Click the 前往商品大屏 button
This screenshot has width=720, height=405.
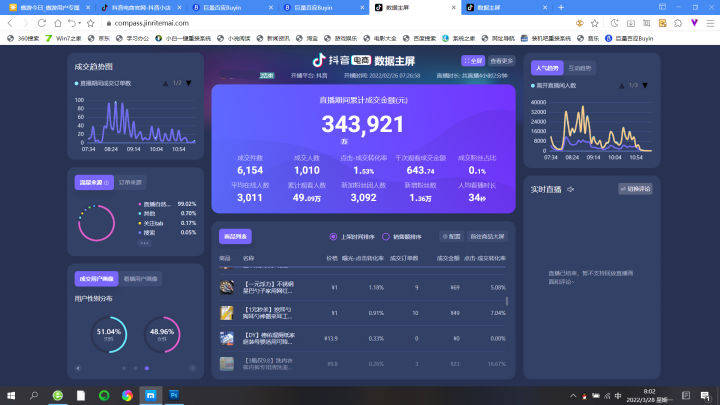click(x=489, y=237)
